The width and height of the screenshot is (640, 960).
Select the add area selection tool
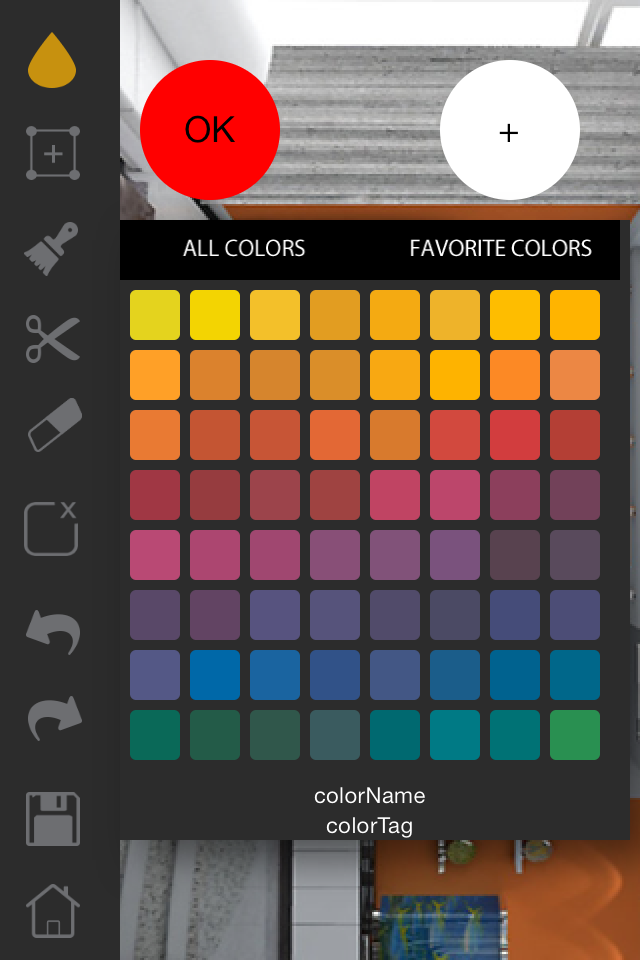pyautogui.click(x=53, y=153)
